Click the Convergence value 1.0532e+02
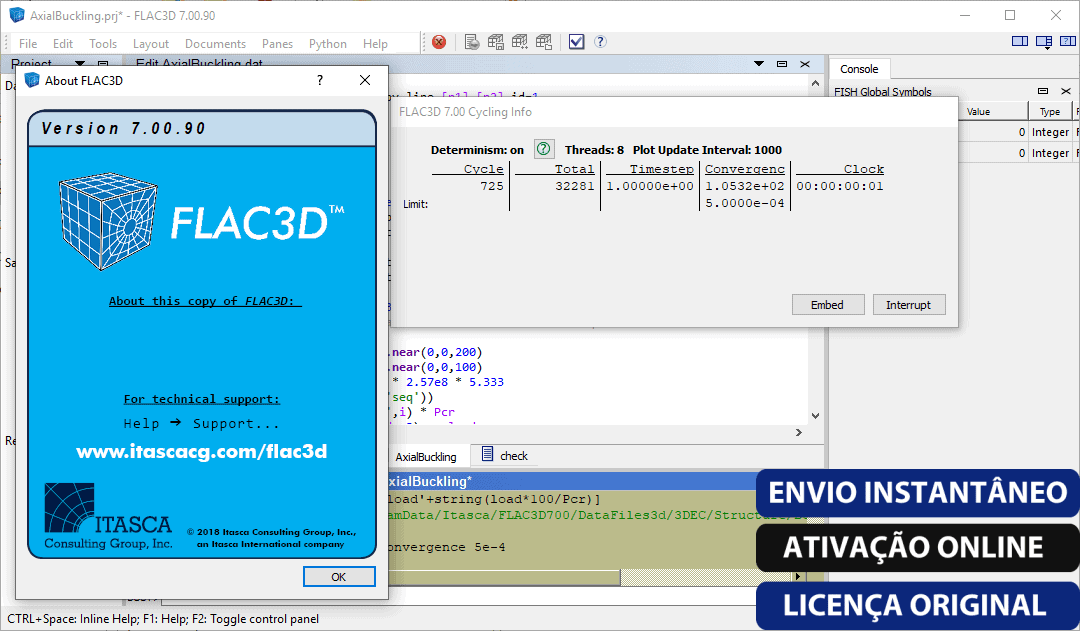 [745, 186]
